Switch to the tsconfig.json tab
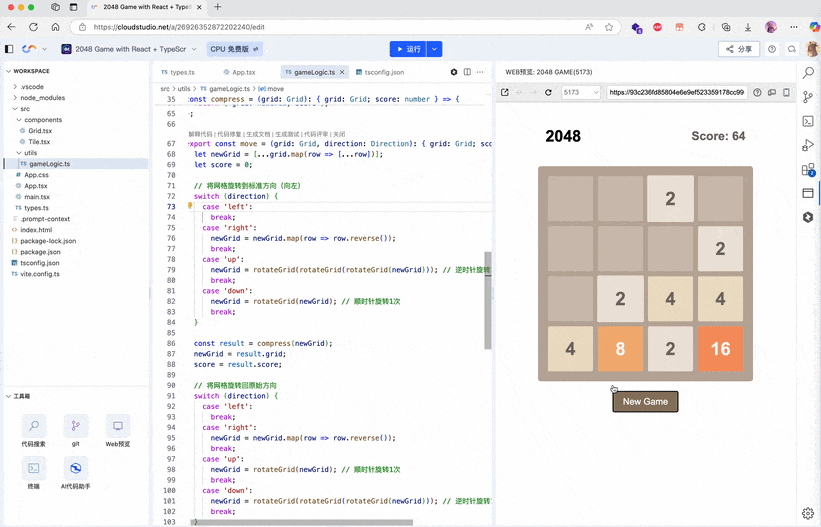 coord(380,72)
